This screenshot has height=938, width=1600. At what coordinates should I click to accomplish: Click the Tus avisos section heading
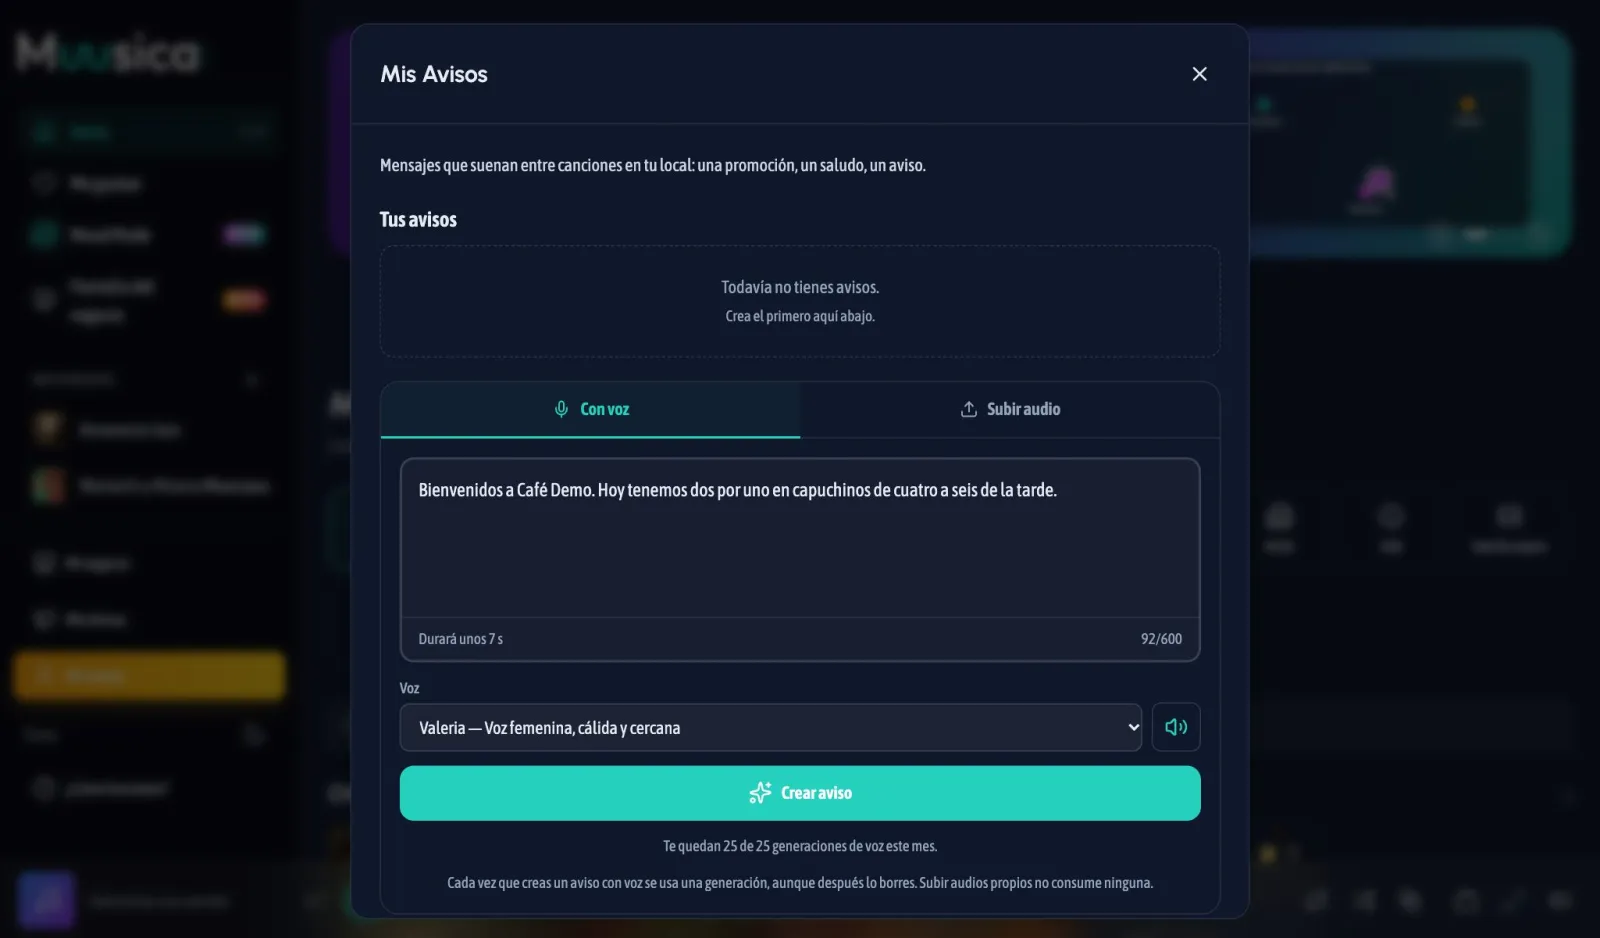418,219
